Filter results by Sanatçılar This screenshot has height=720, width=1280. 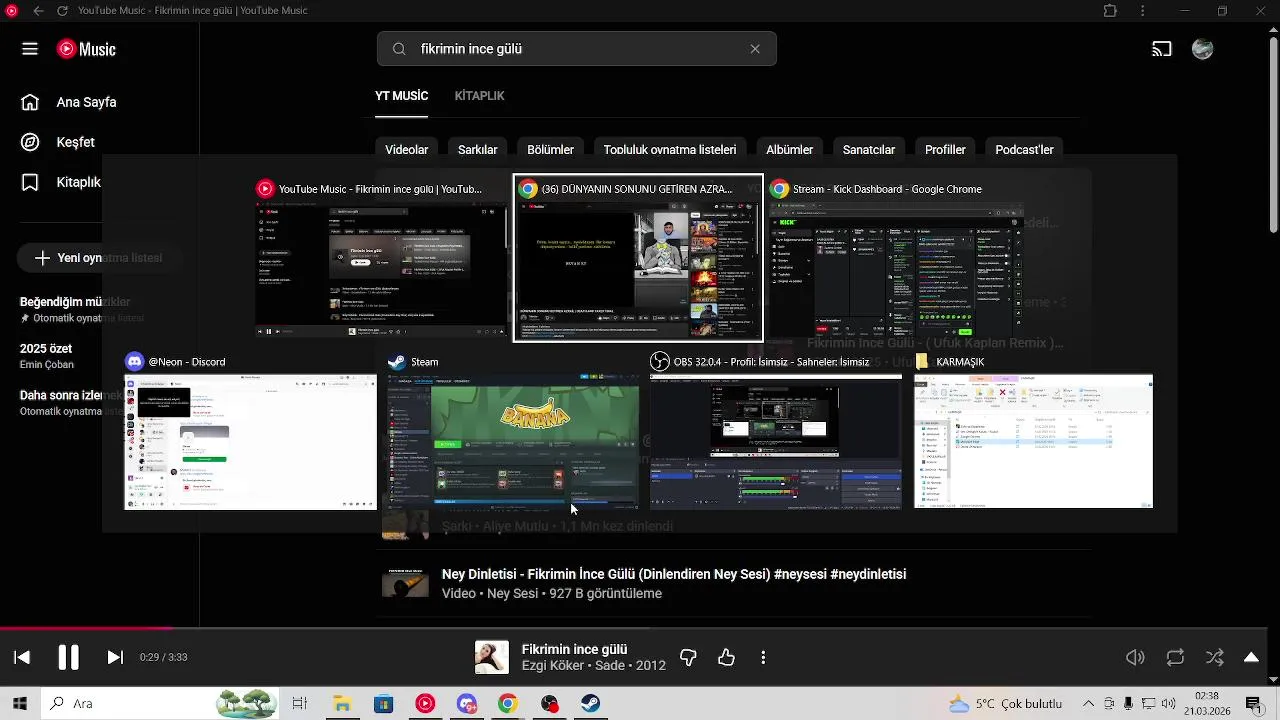click(x=869, y=150)
